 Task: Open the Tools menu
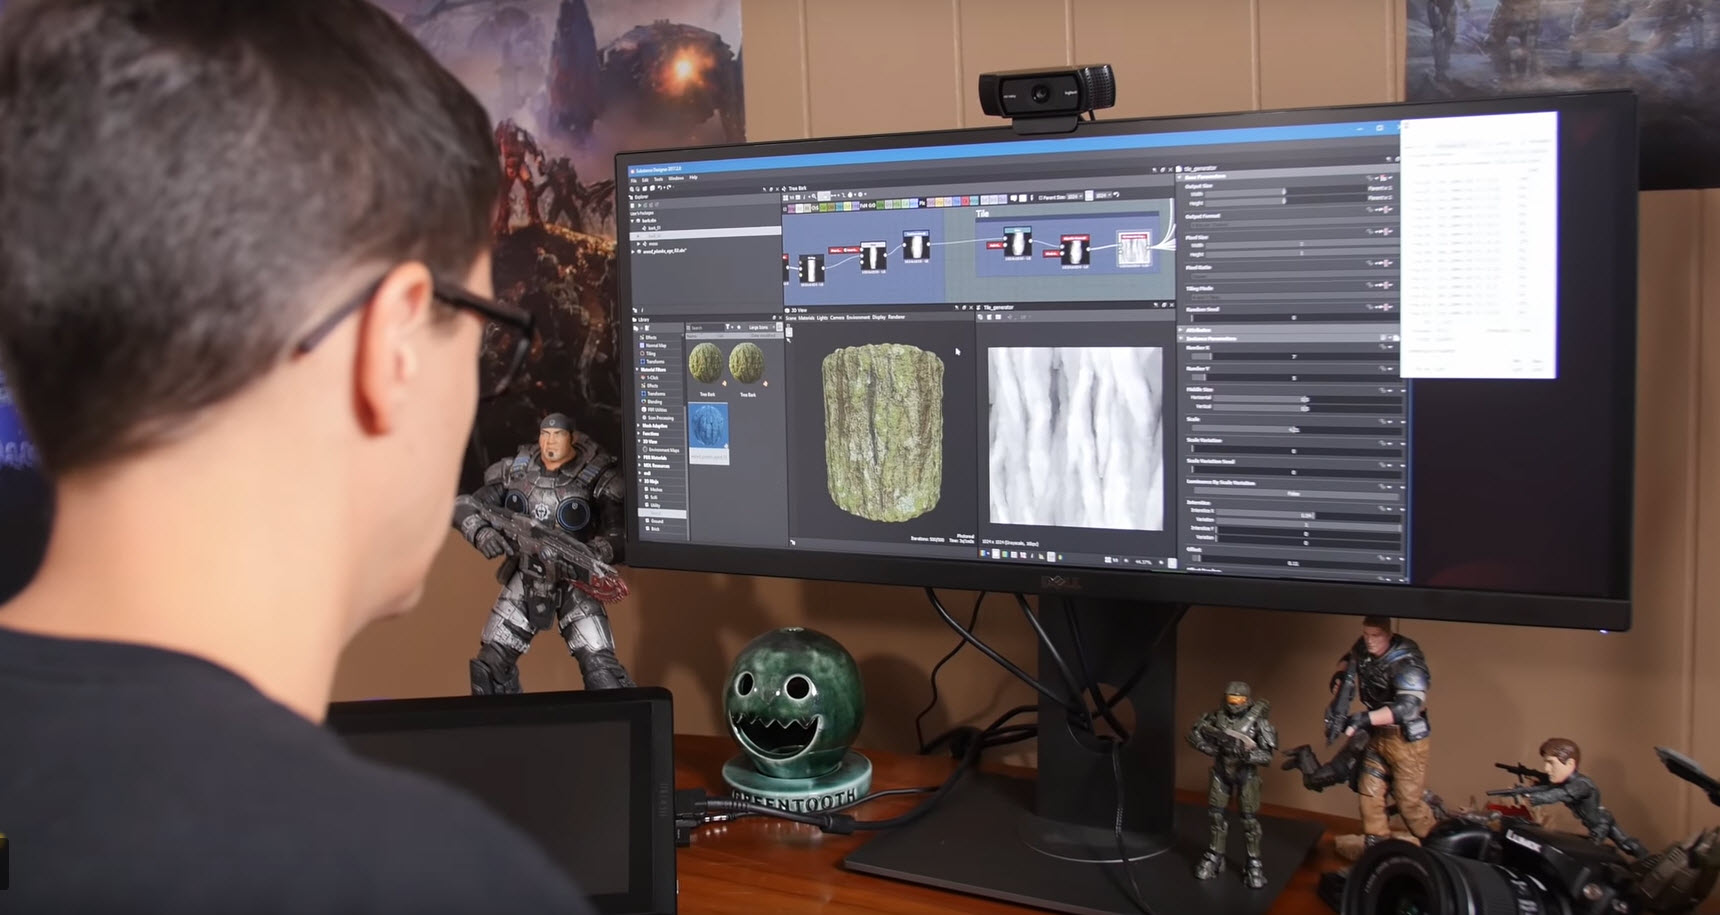659,180
